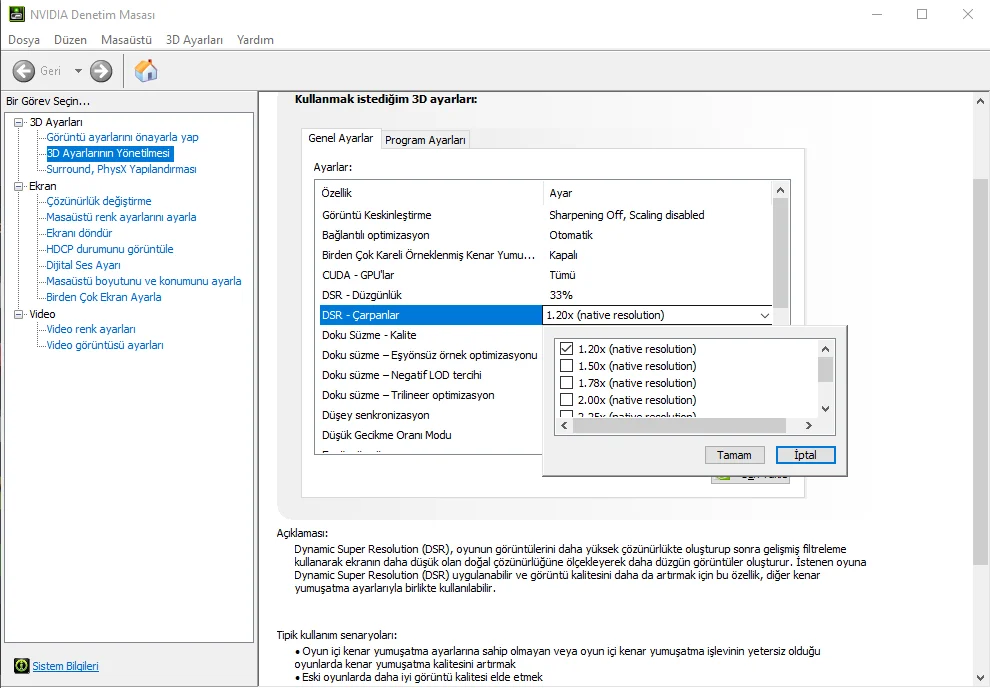
Task: Click the icon next to Sistem Bilgileri
Action: [x=22, y=665]
